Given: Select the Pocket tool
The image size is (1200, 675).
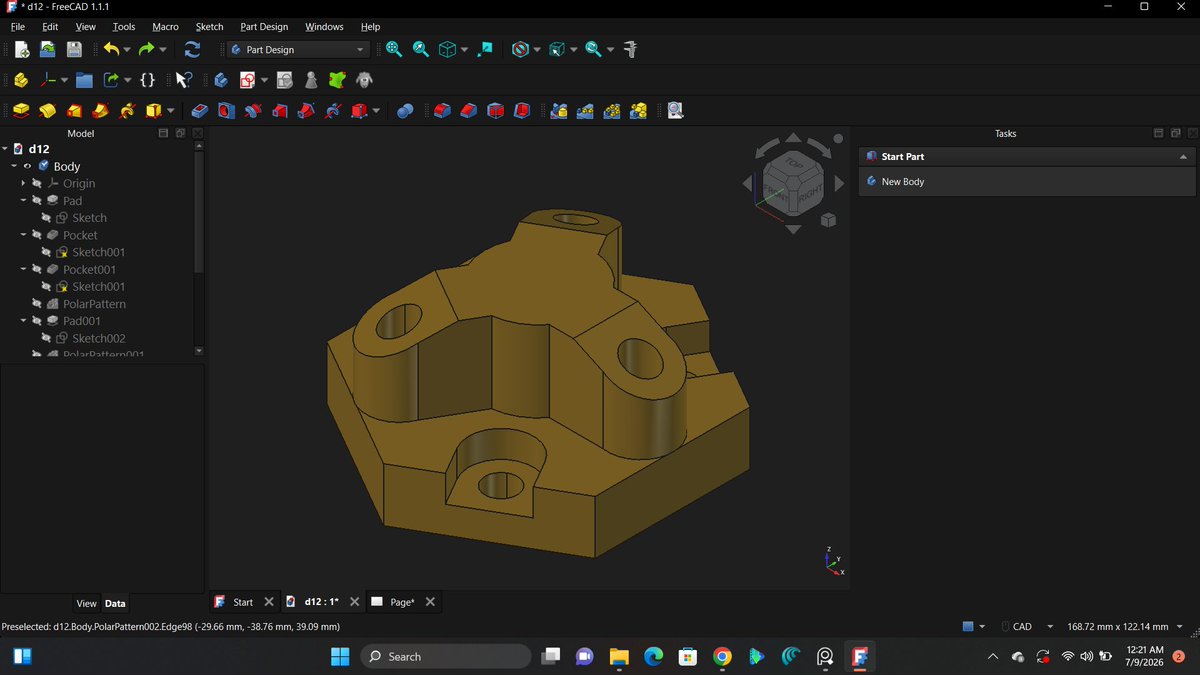Looking at the screenshot, I should coord(199,111).
